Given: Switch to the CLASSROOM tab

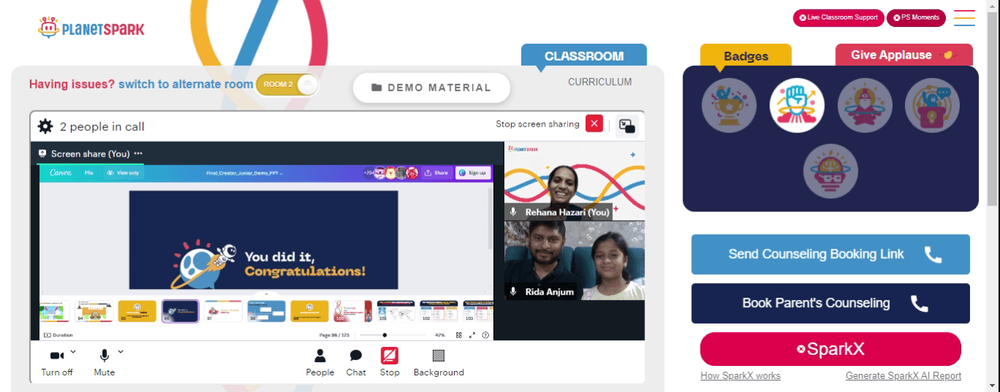Looking at the screenshot, I should pyautogui.click(x=584, y=55).
